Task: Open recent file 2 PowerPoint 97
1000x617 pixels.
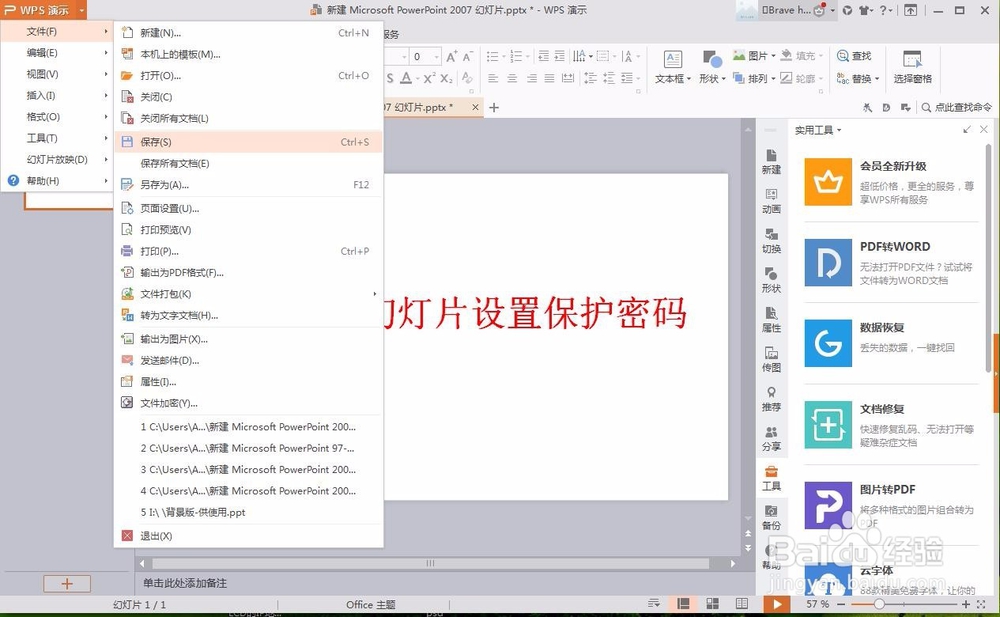Action: pos(249,448)
